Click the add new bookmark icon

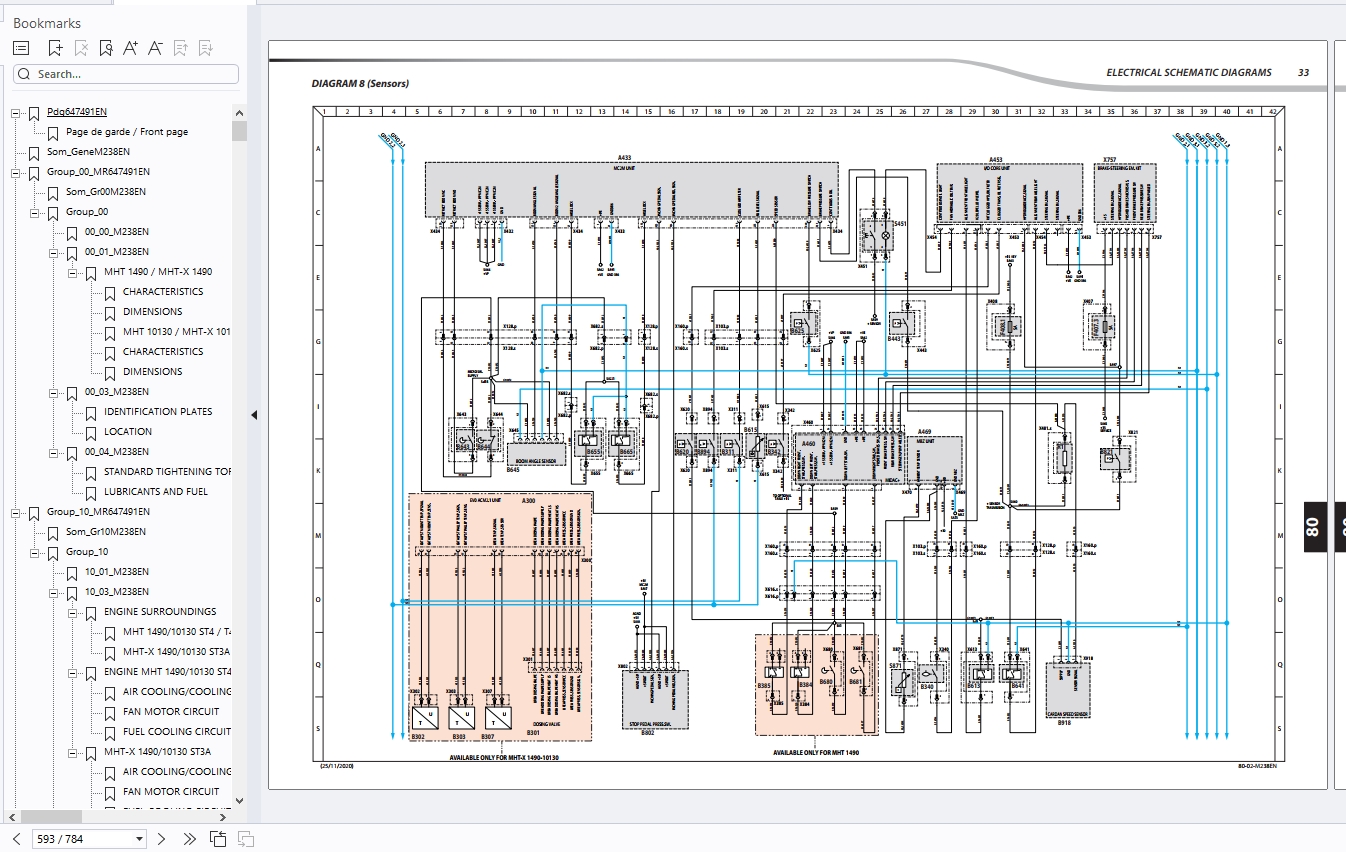click(x=56, y=48)
